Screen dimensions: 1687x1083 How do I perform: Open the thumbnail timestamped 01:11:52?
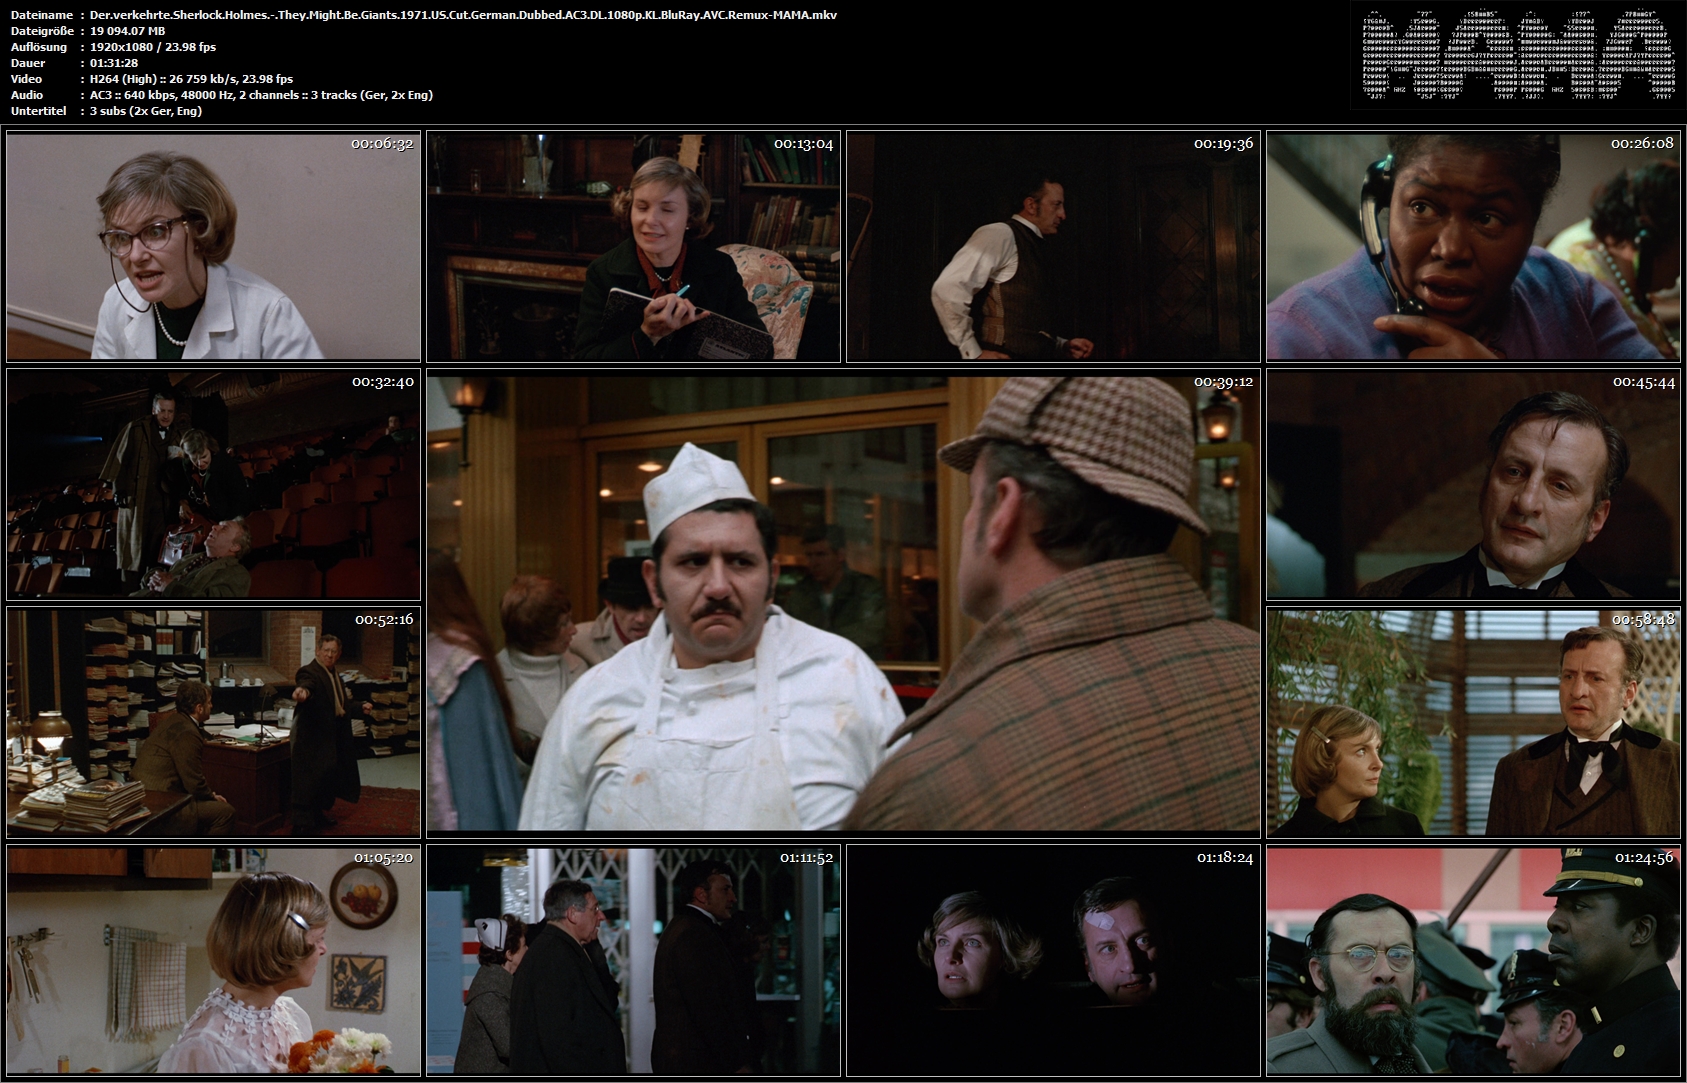(633, 960)
